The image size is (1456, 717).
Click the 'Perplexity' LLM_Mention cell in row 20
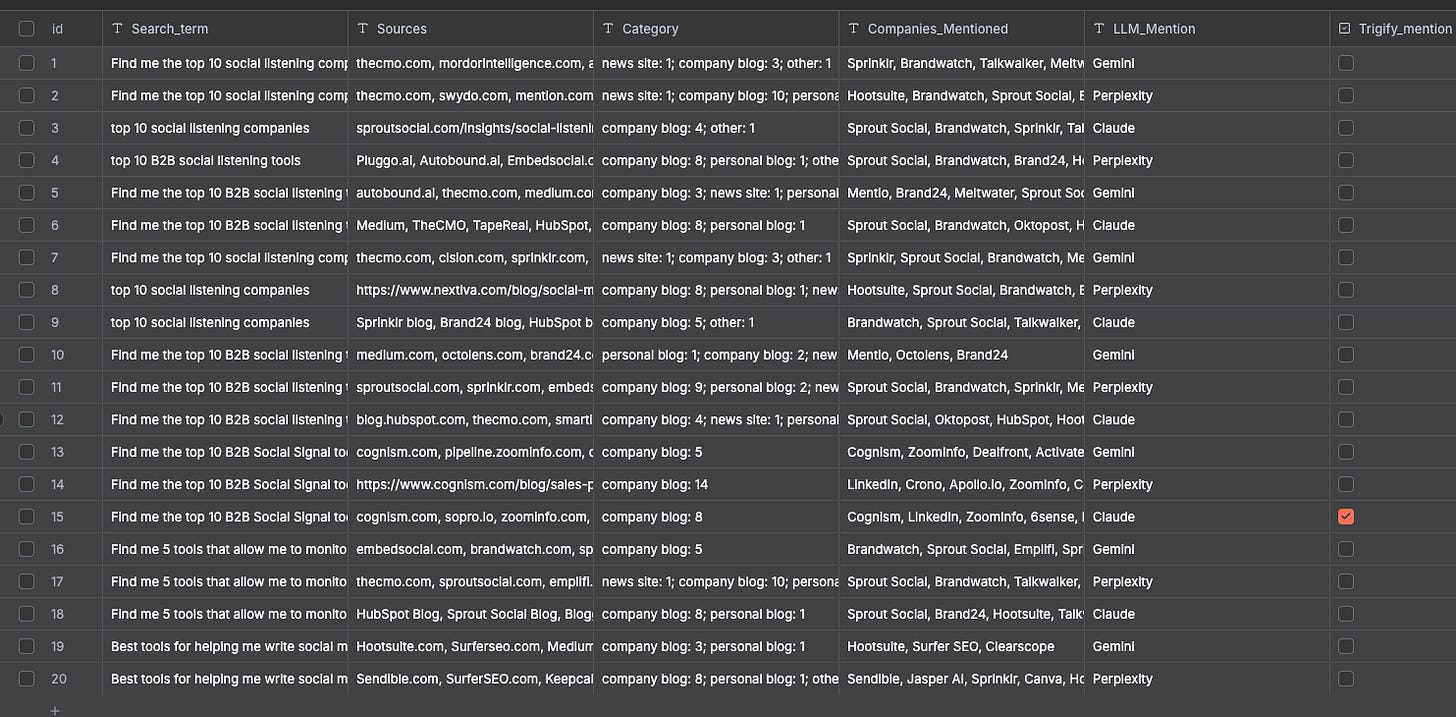[1207, 679]
